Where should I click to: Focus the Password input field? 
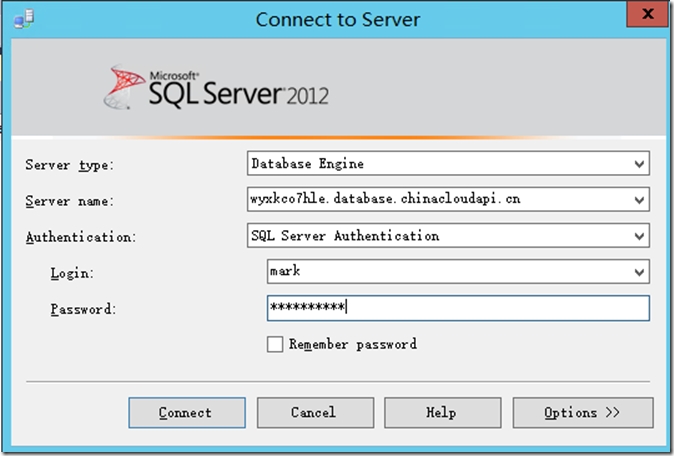click(458, 308)
